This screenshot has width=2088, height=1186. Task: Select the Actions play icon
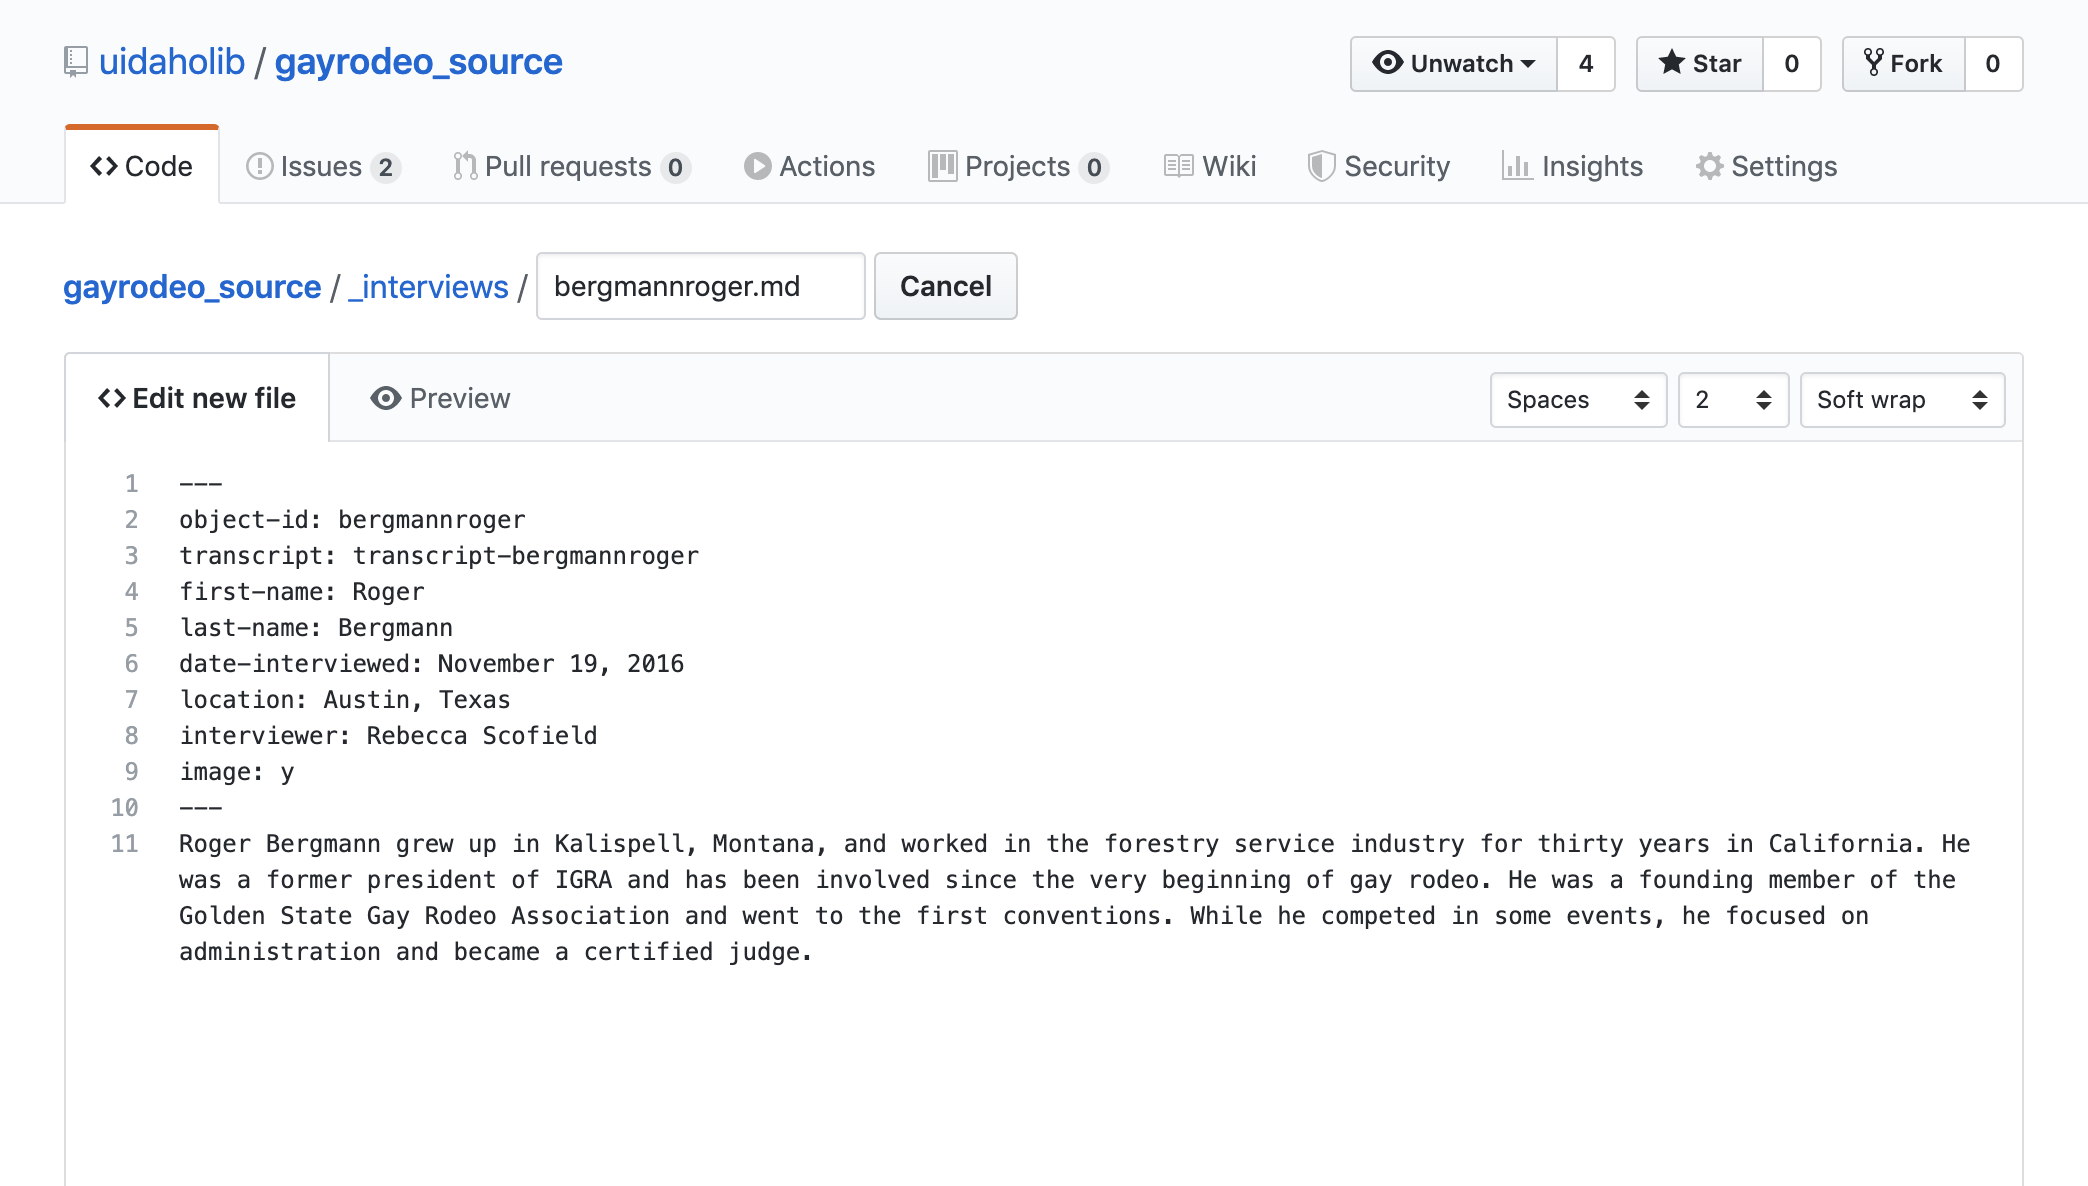point(760,166)
